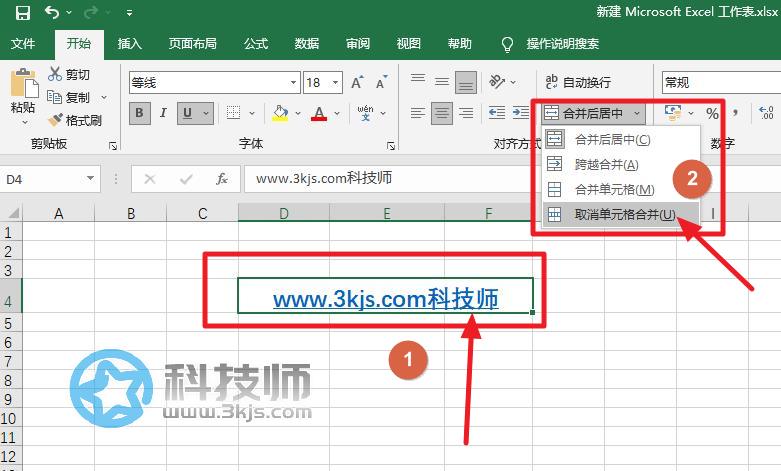Increase font size with larger A icon
Screen dimensions: 781x471
tap(358, 82)
